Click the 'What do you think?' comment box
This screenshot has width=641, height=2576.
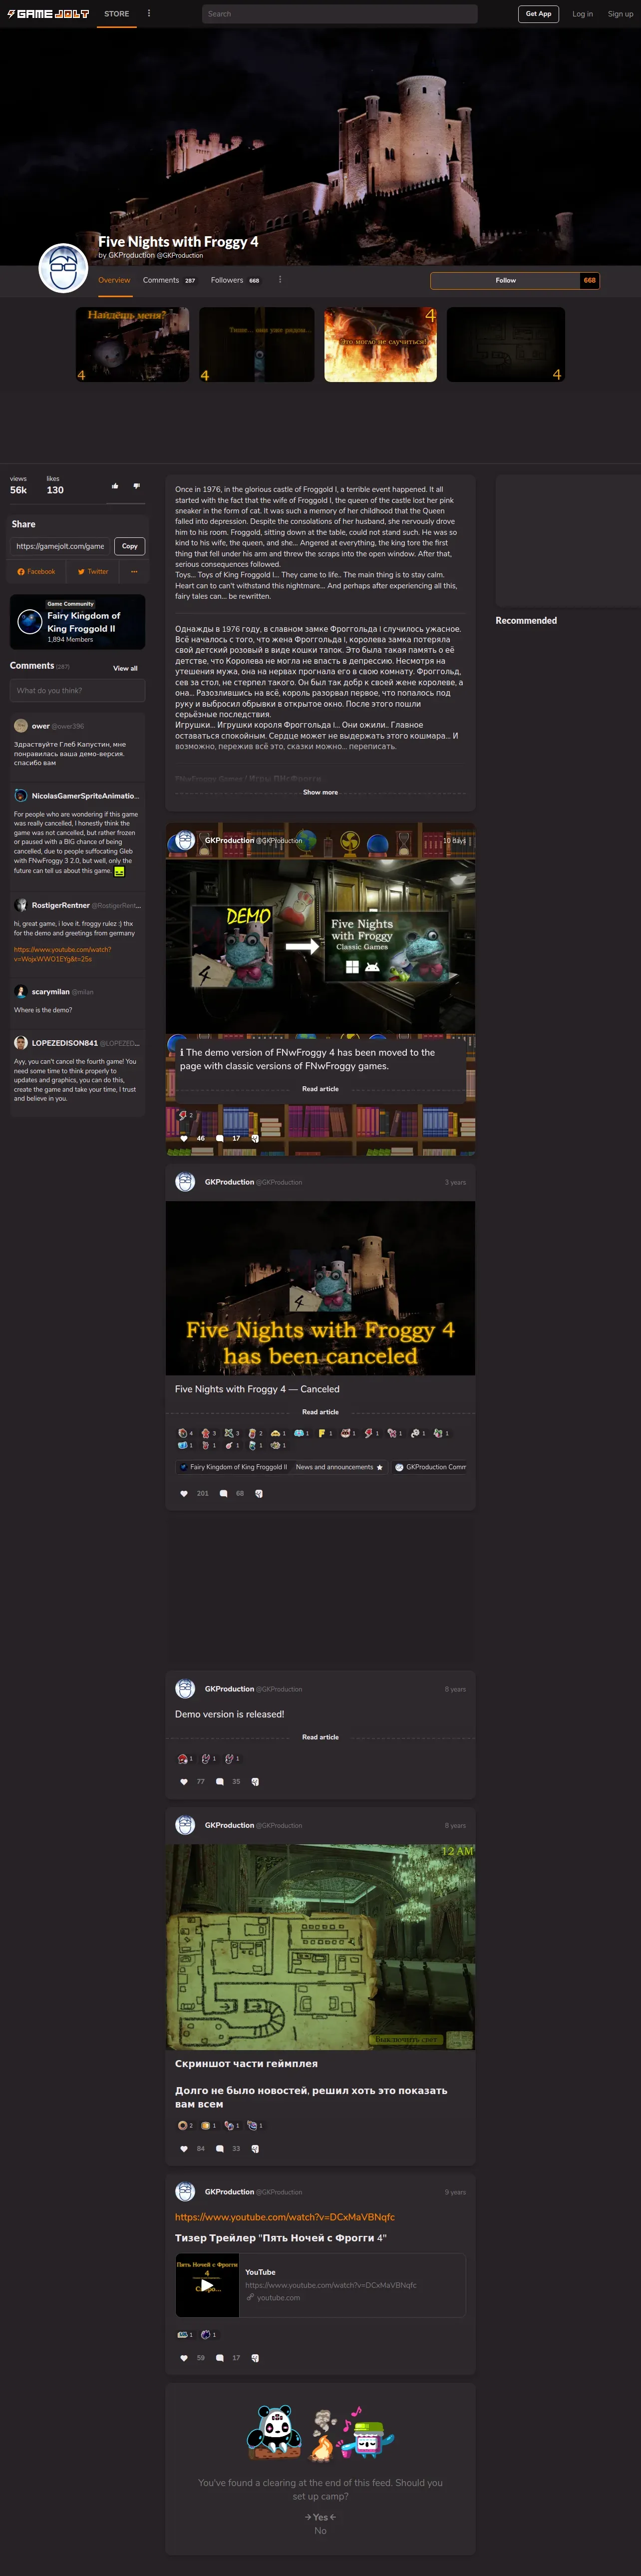click(78, 690)
